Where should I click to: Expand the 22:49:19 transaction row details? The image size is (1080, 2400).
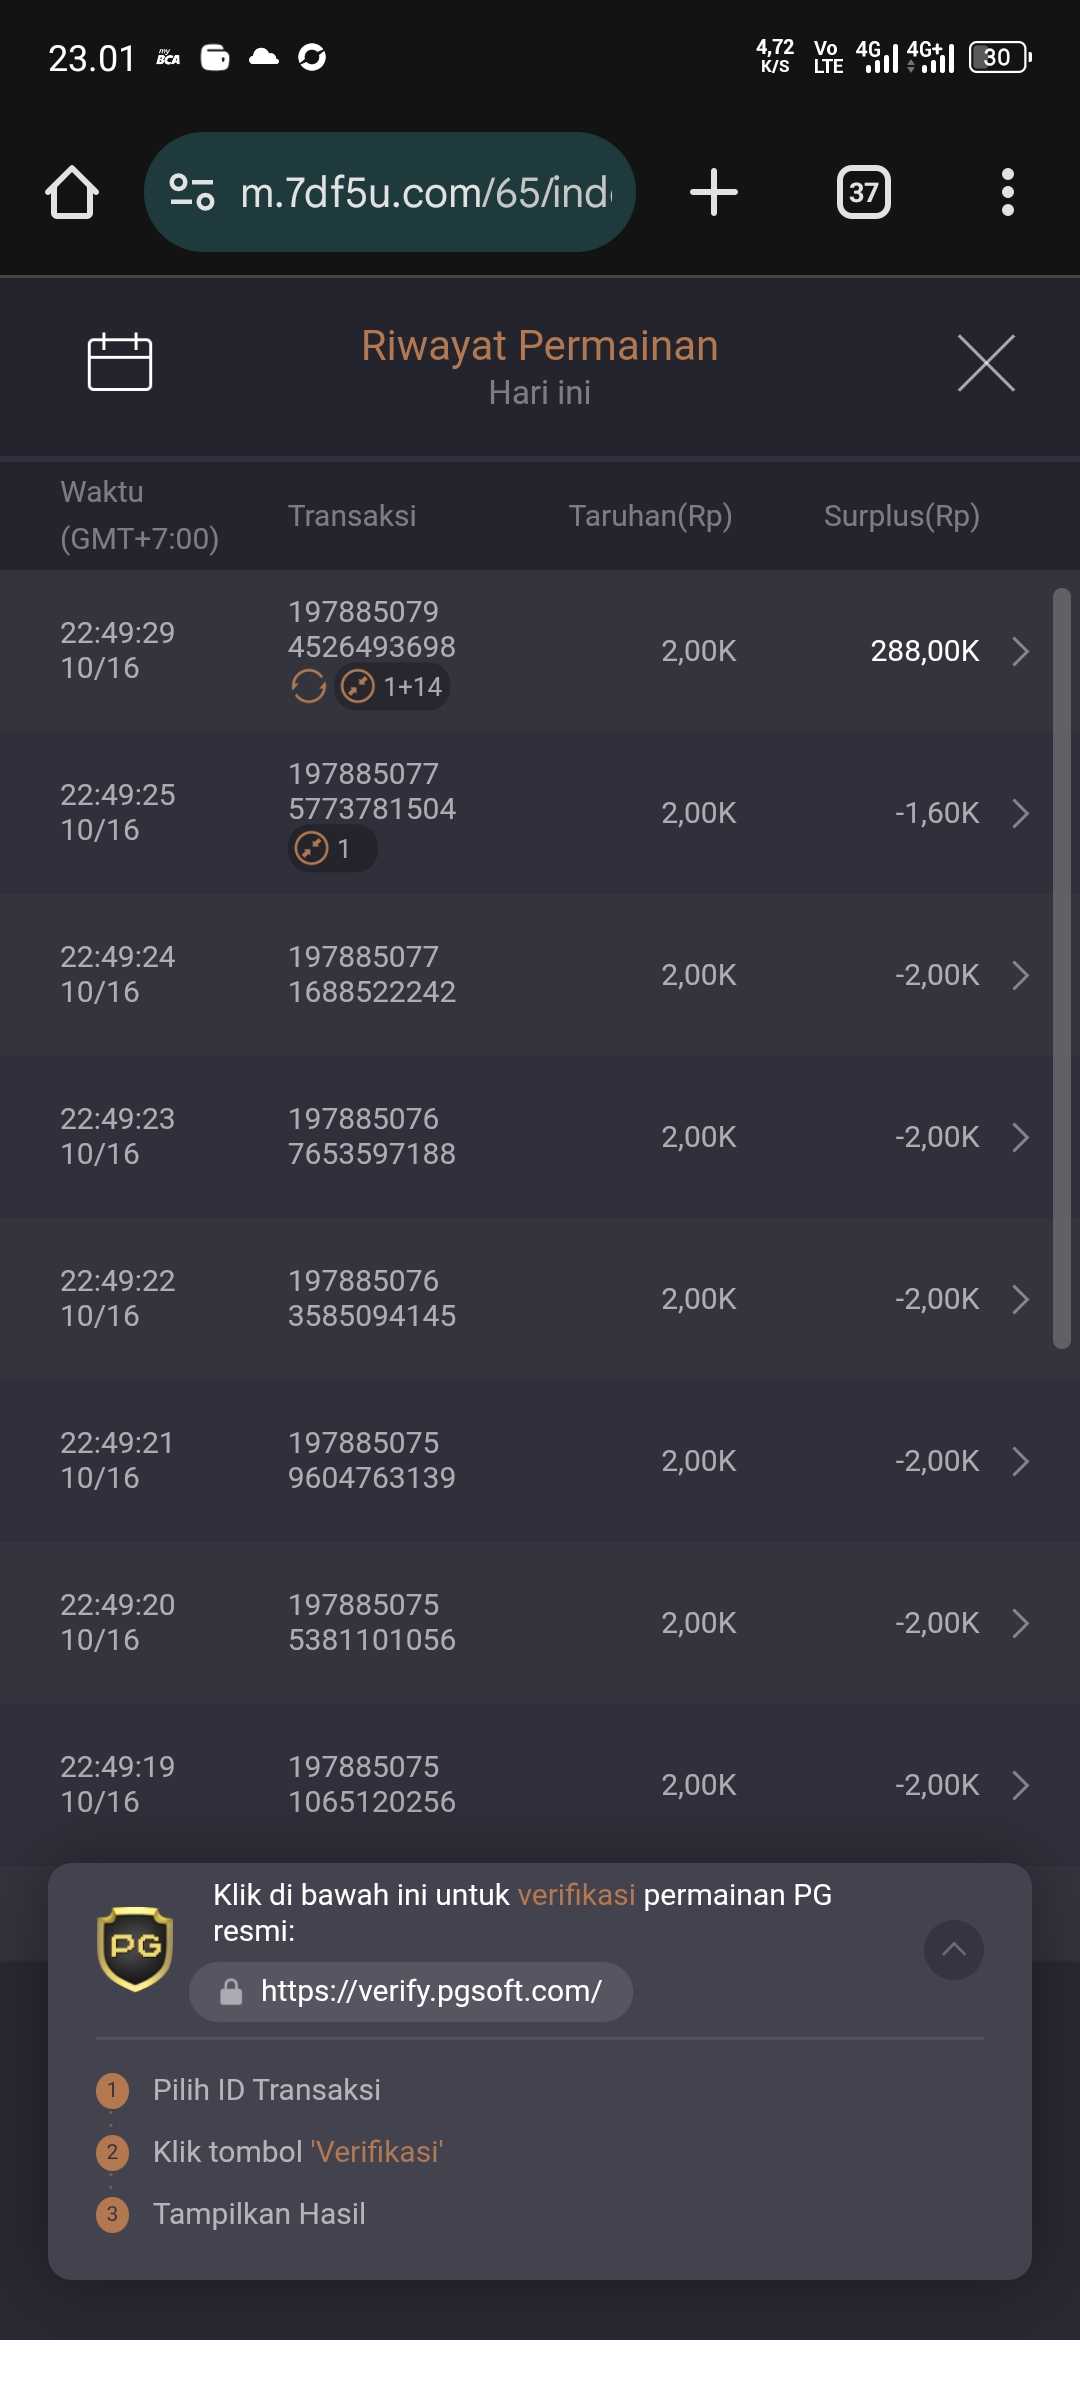[x=1020, y=1785]
